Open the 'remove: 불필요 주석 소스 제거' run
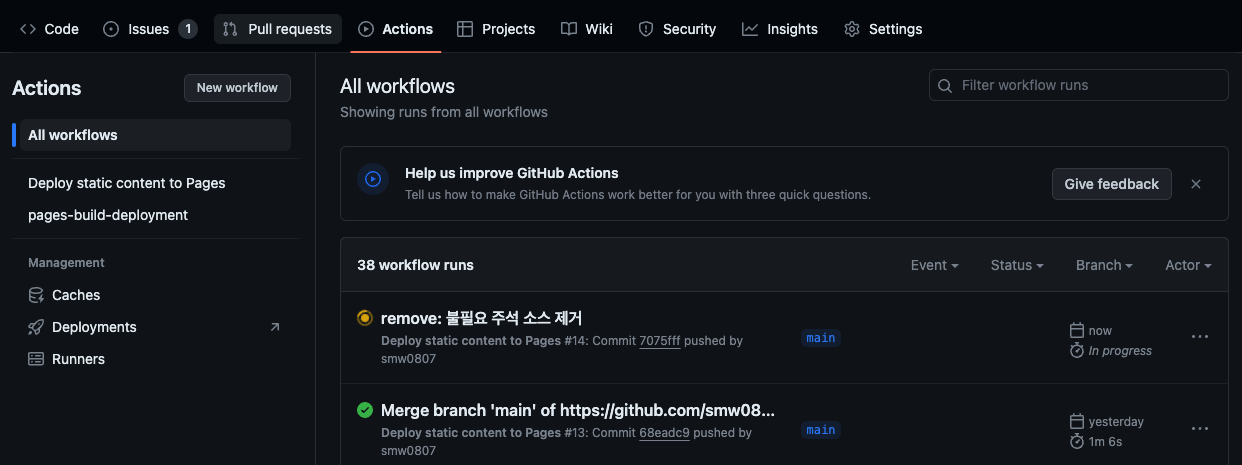 coord(482,318)
